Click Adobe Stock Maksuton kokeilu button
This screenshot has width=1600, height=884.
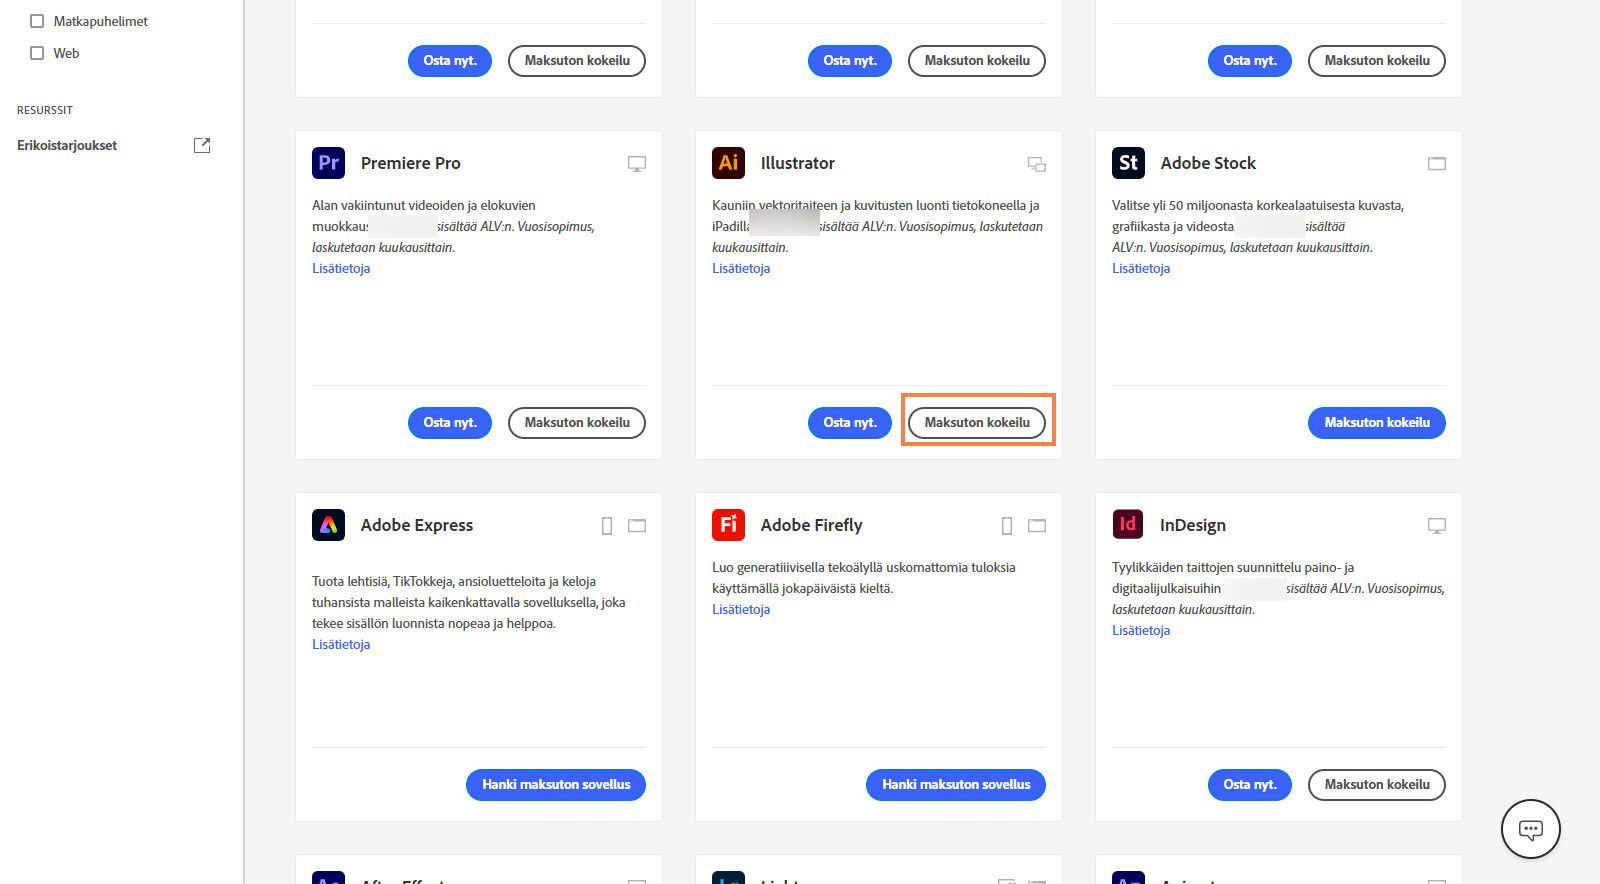click(1376, 423)
